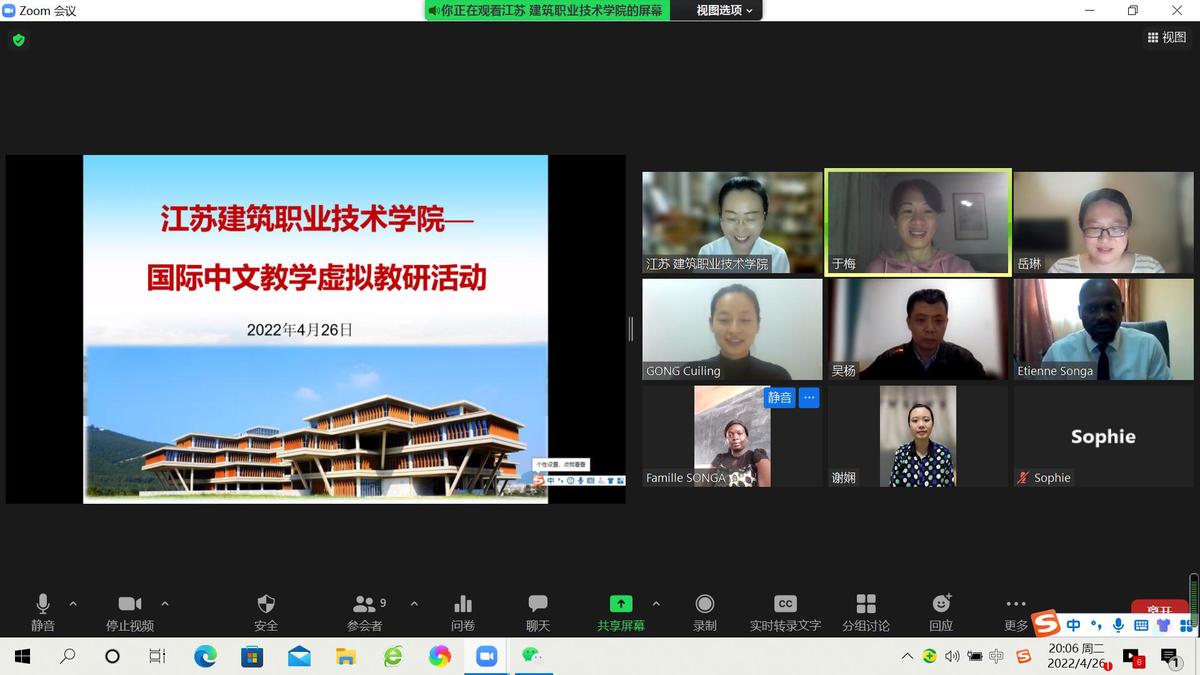Start recording with the 录制 button
The width and height of the screenshot is (1200, 675).
705,611
